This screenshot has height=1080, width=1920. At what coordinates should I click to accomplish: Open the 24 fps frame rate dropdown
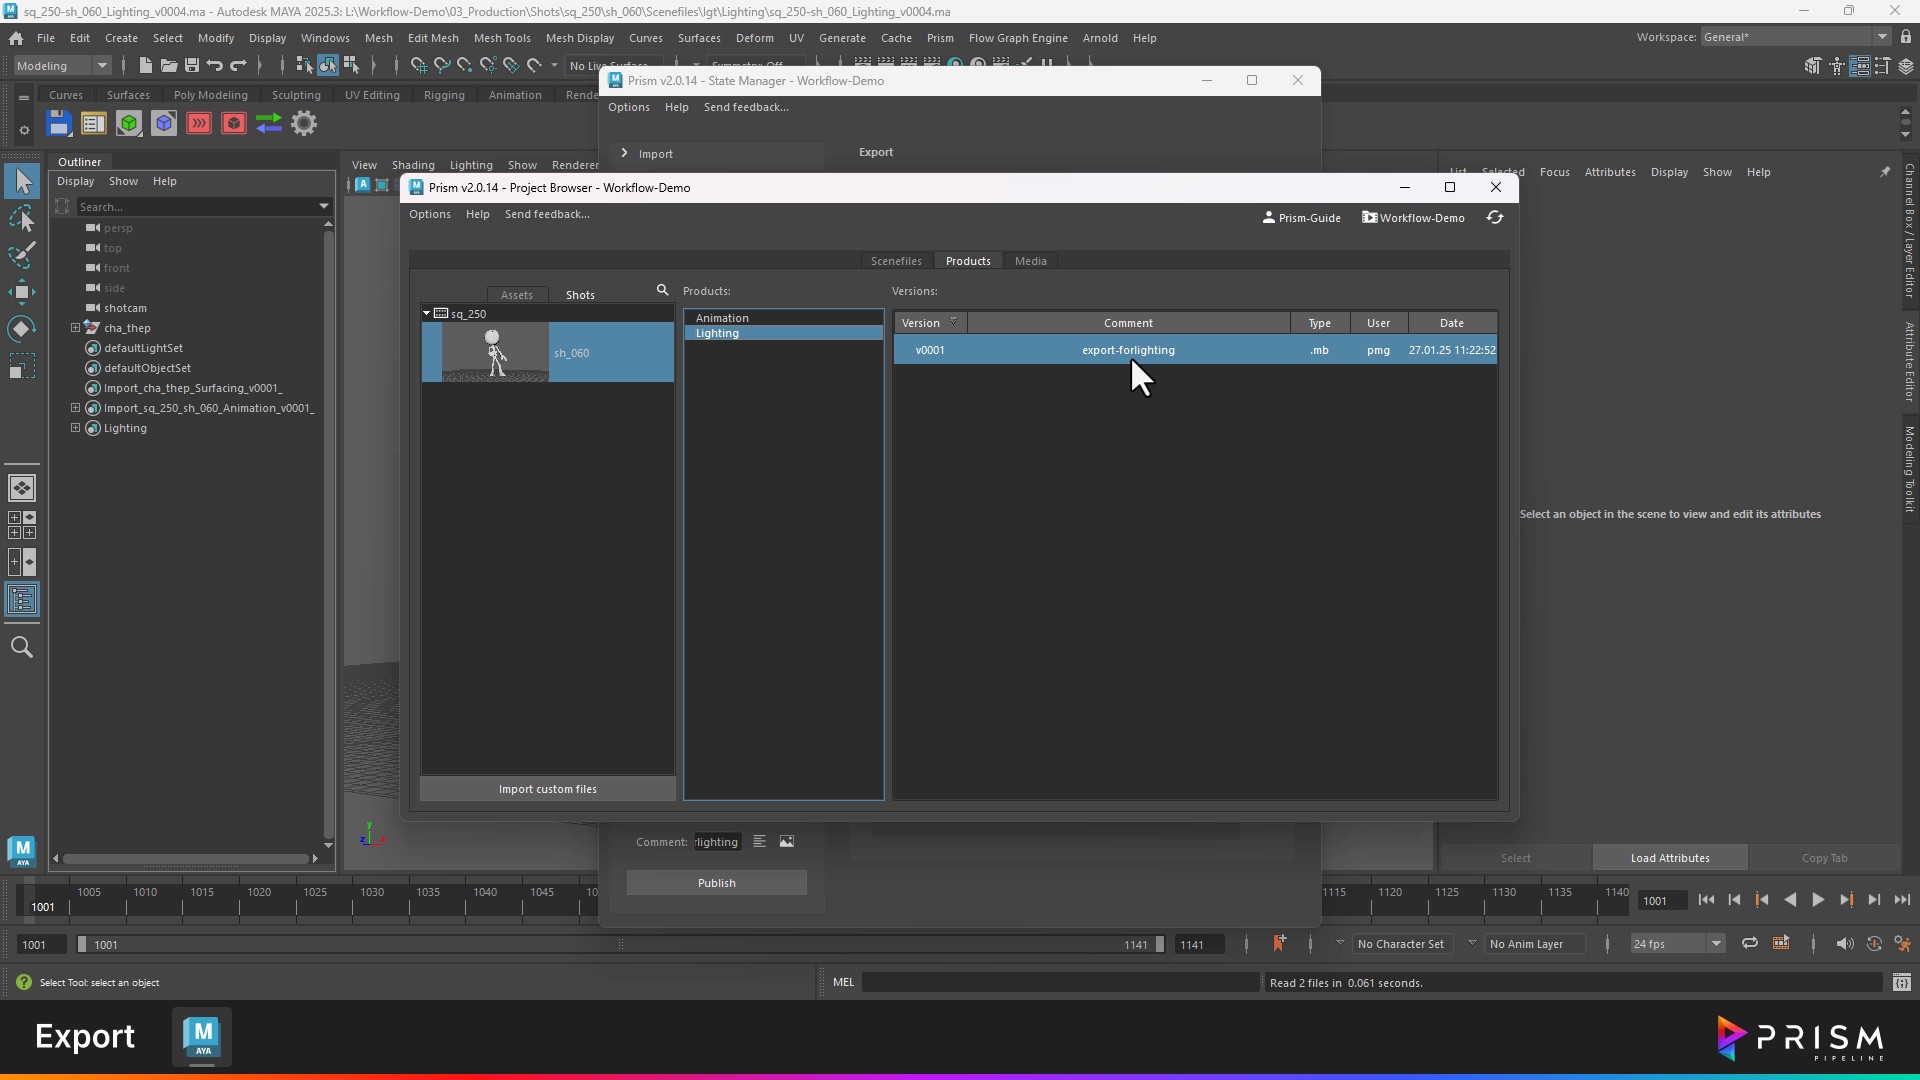coord(1677,943)
